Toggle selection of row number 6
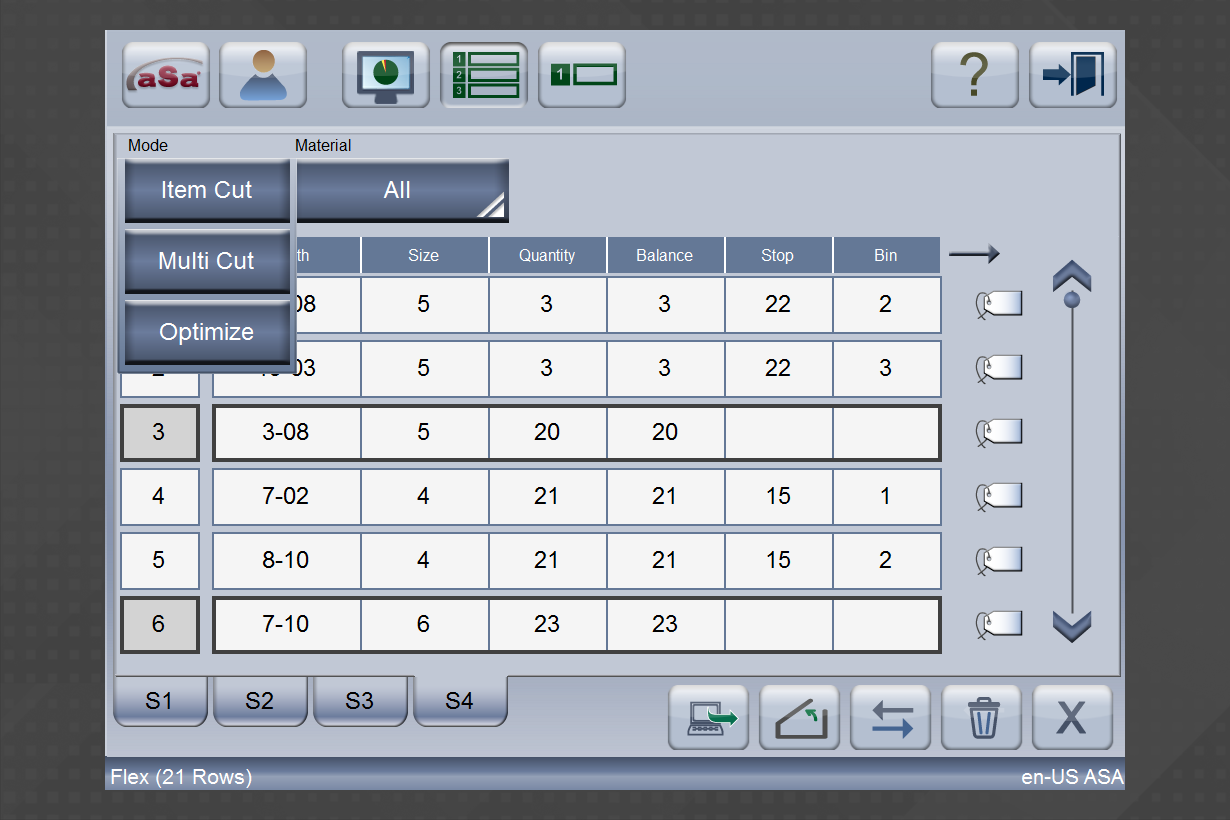The image size is (1230, 820). (x=159, y=624)
